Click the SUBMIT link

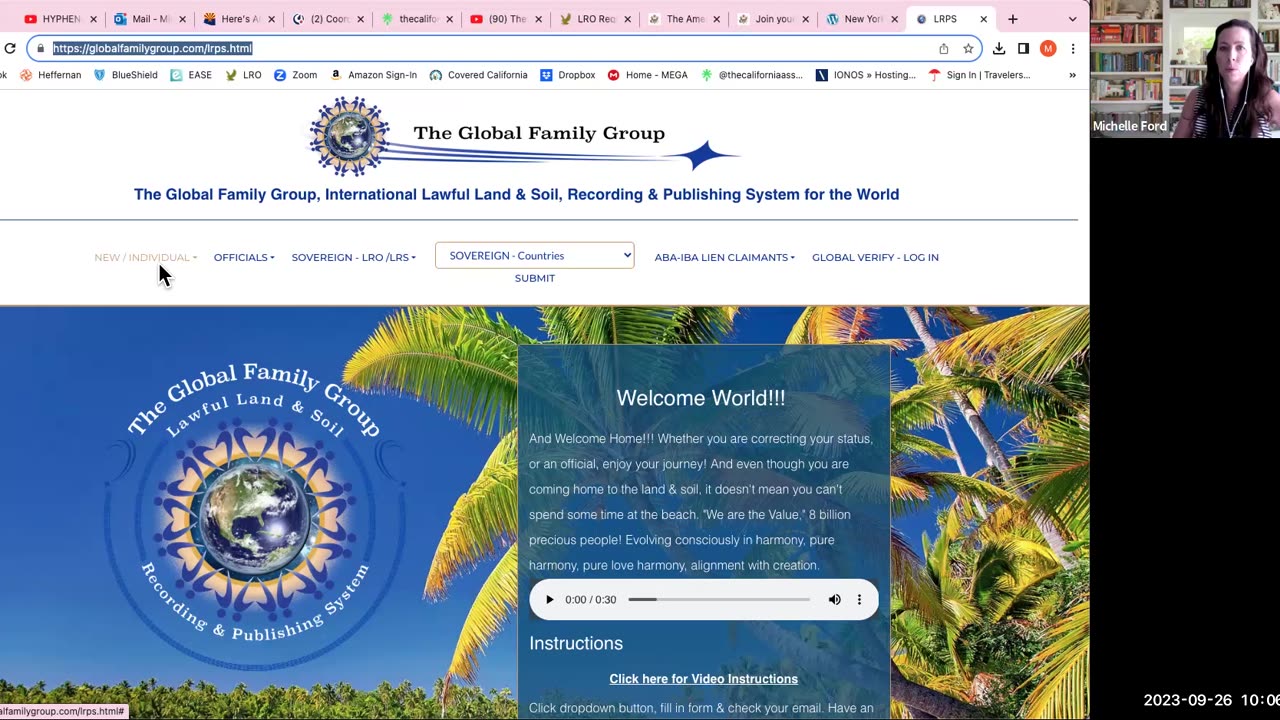click(535, 278)
